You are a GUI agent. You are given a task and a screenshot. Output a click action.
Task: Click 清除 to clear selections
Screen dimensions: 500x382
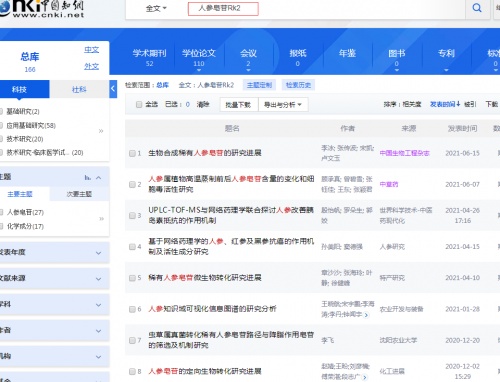203,104
